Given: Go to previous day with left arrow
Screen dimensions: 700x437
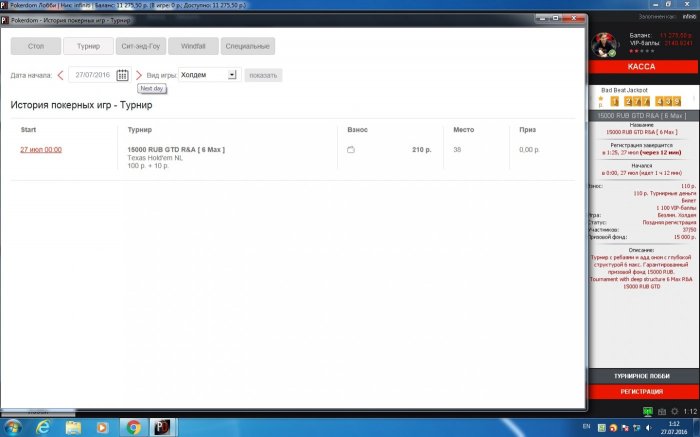Looking at the screenshot, I should (x=61, y=75).
